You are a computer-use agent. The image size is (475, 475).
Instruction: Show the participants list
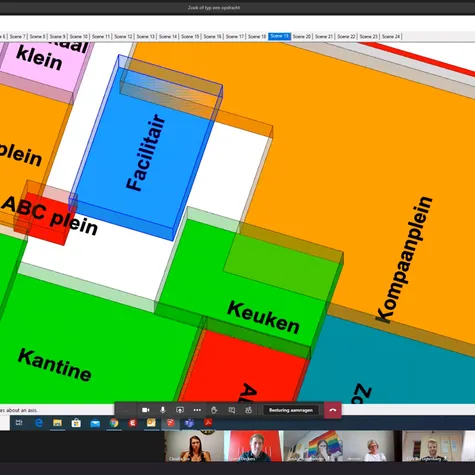248,410
